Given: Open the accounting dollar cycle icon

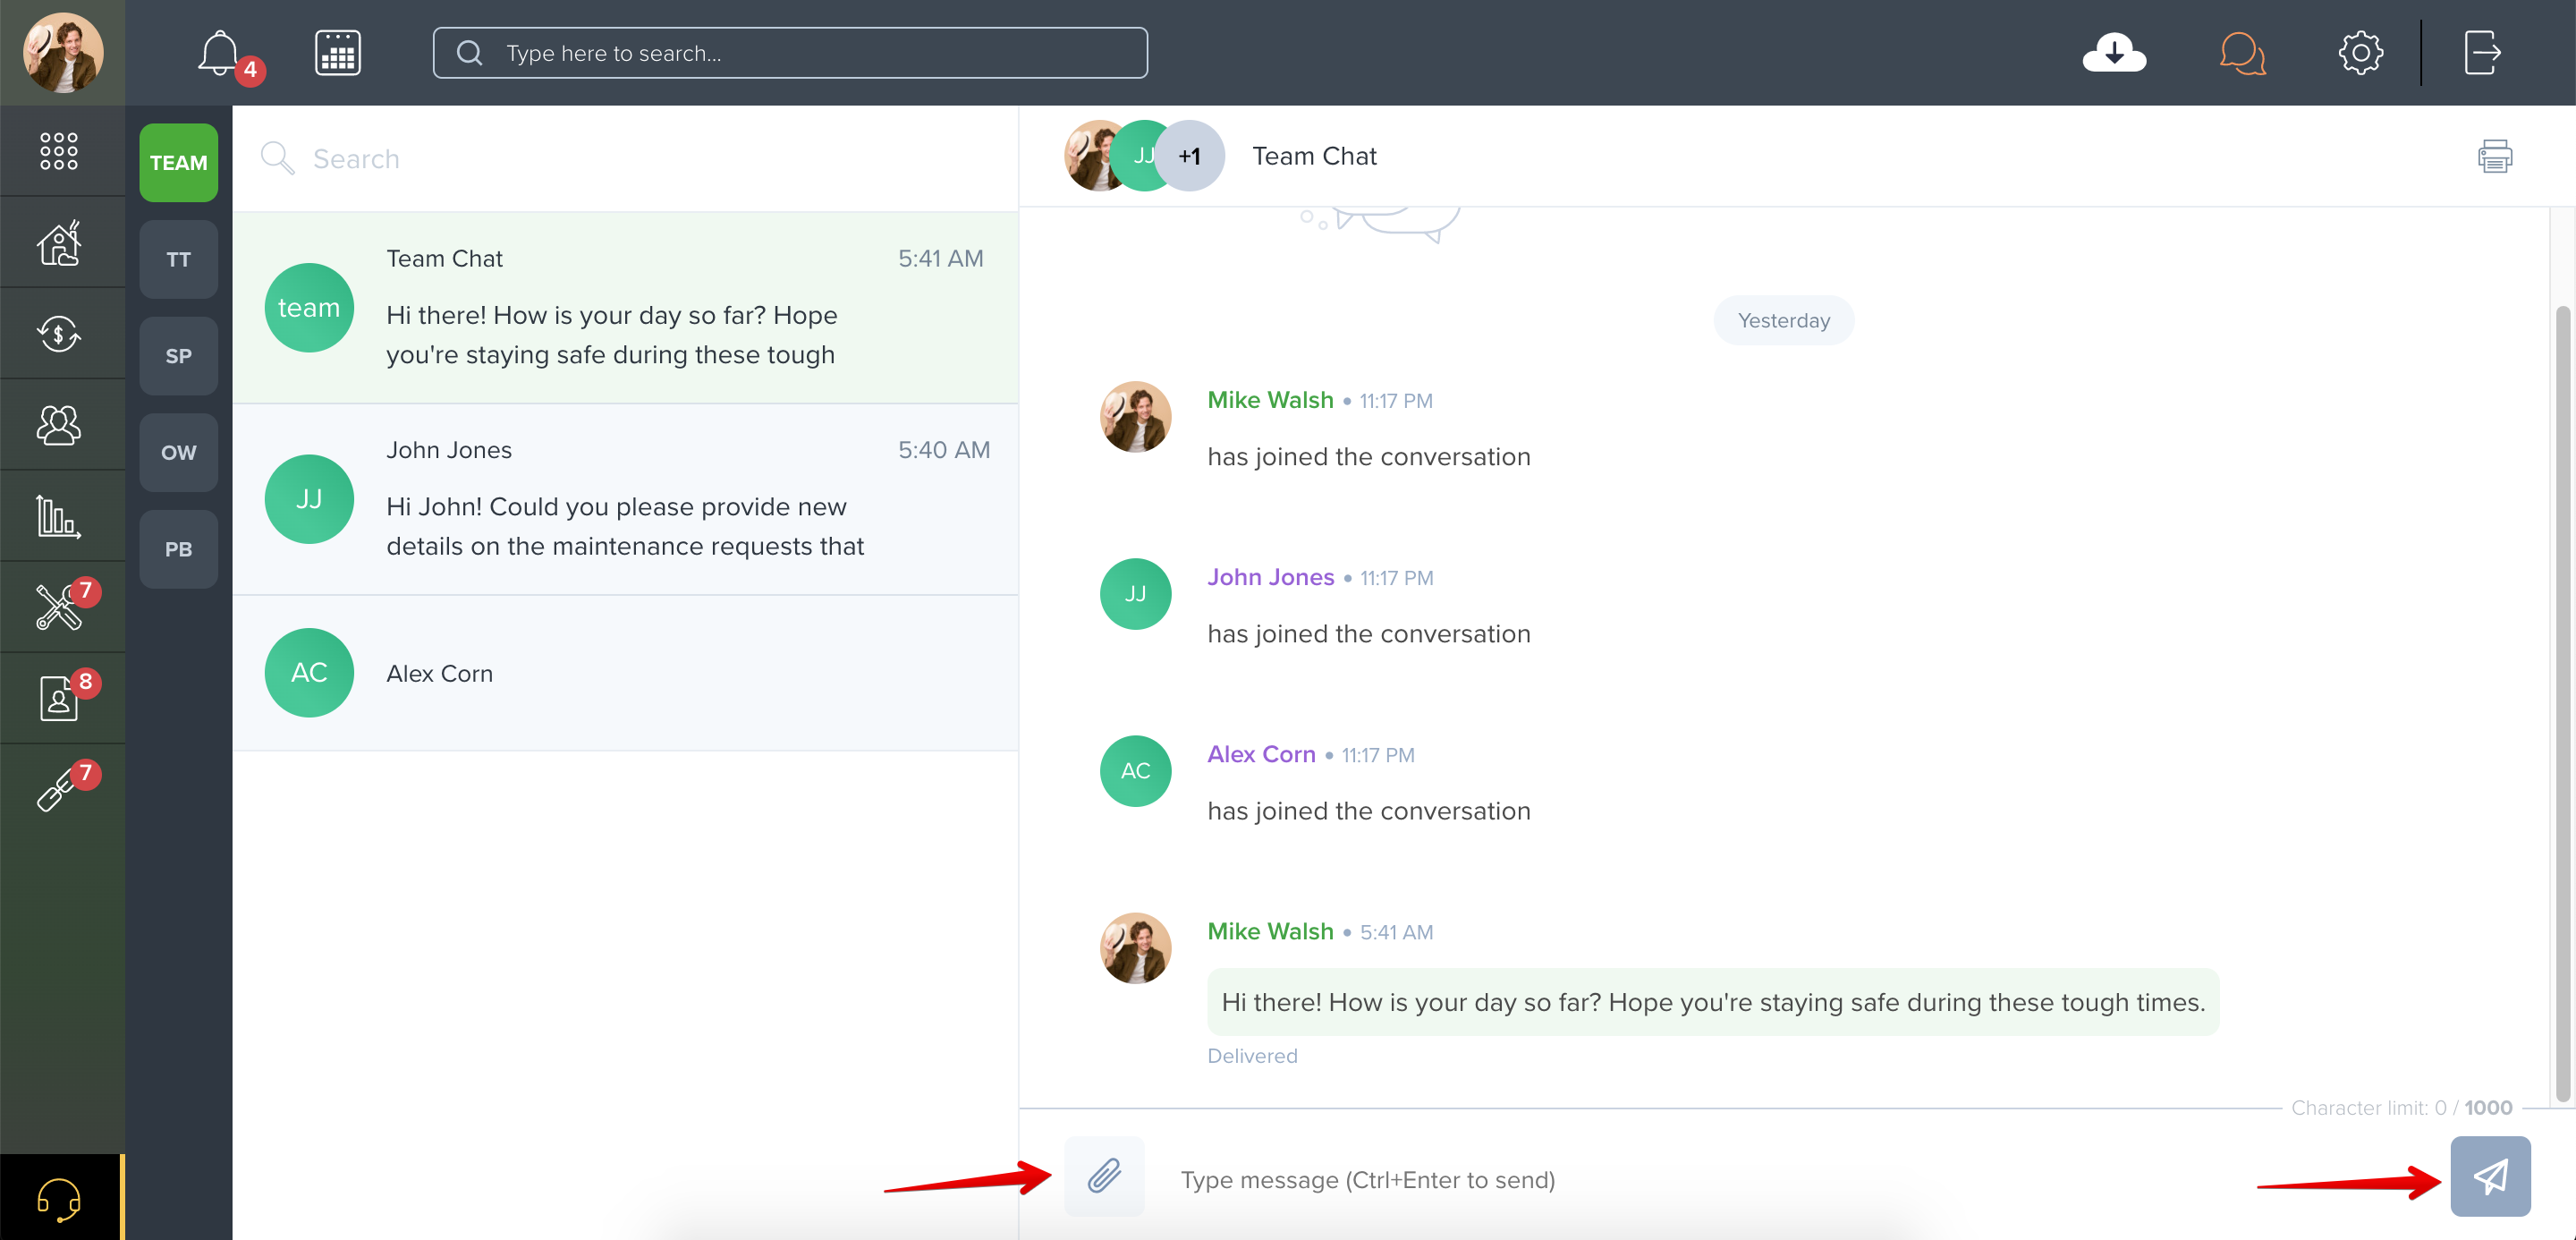Looking at the screenshot, I should point(59,333).
